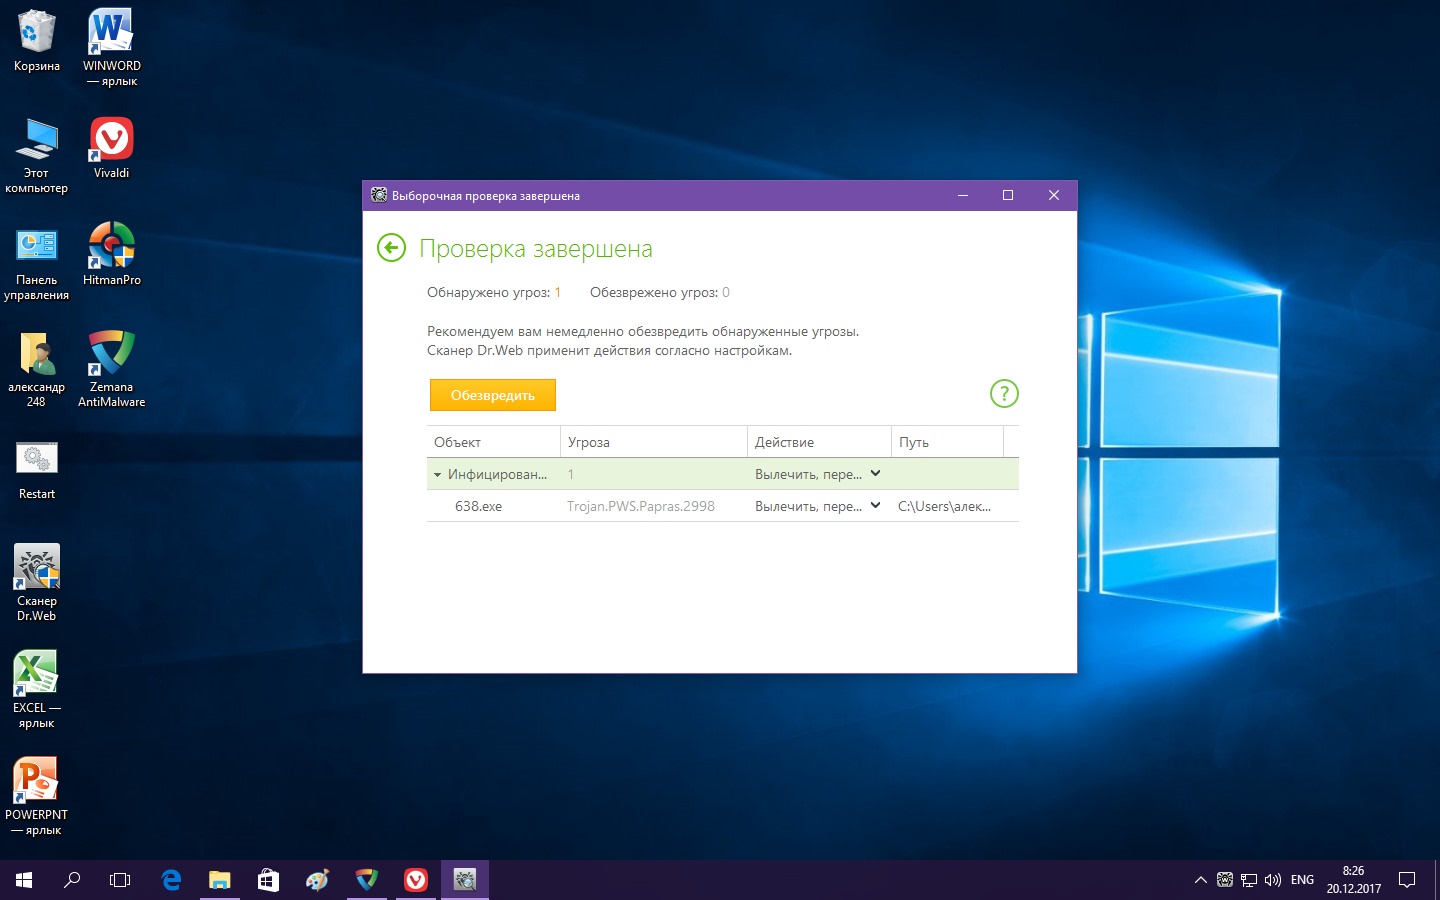This screenshot has width=1440, height=900.
Task: Collapse the Инфицирован group row
Action: pyautogui.click(x=437, y=475)
